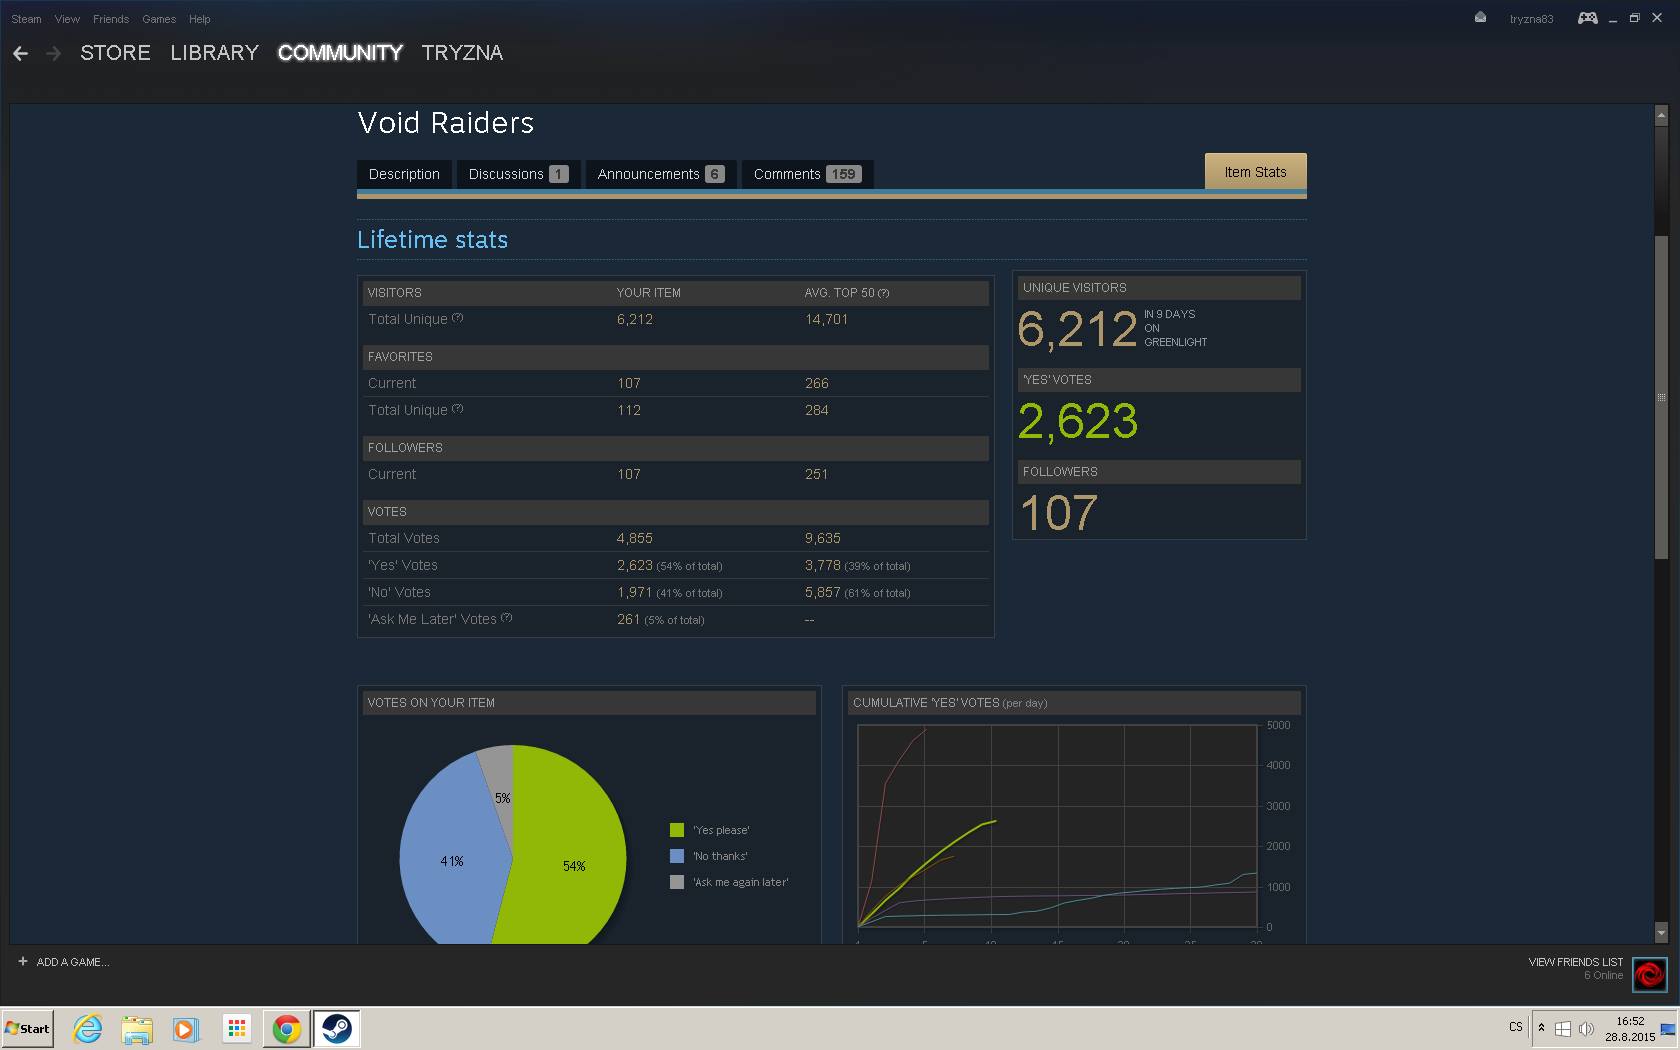
Task: Click the Steam taskbar icon
Action: click(337, 1028)
